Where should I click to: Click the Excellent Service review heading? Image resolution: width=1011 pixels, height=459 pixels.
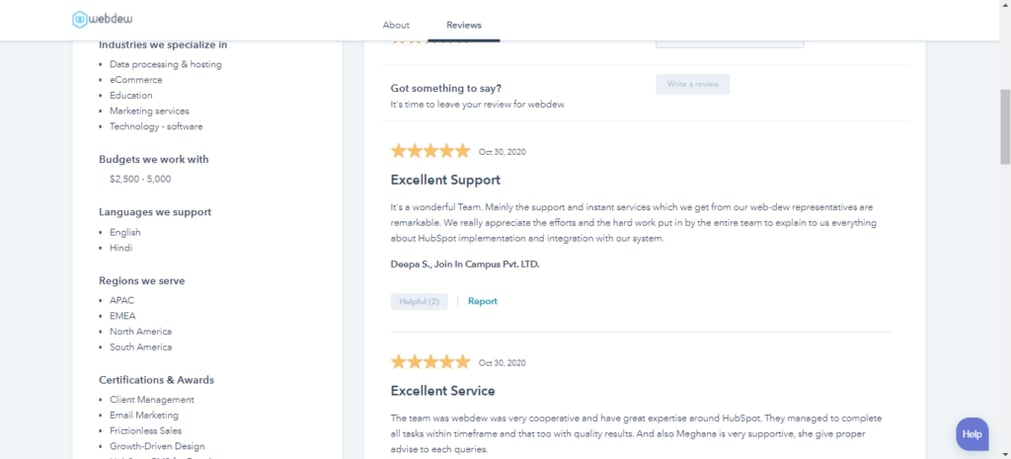[442, 391]
